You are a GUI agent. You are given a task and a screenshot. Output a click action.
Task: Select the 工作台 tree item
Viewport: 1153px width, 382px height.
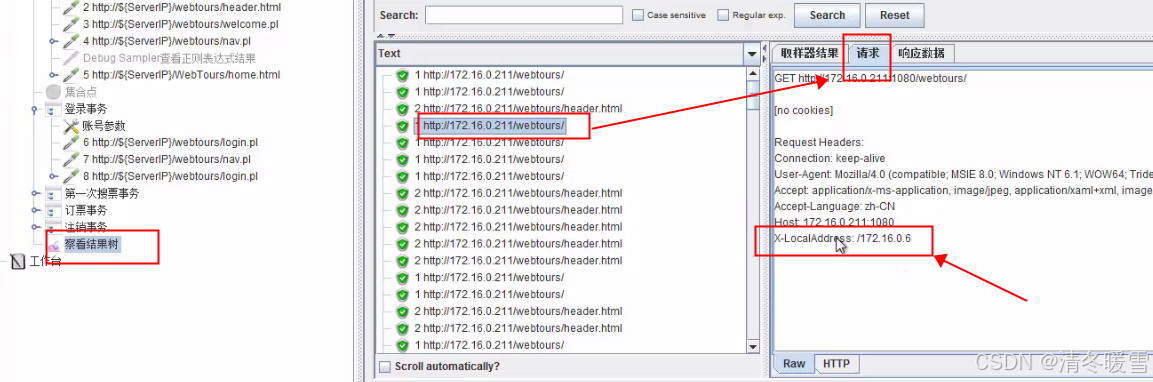(x=45, y=262)
